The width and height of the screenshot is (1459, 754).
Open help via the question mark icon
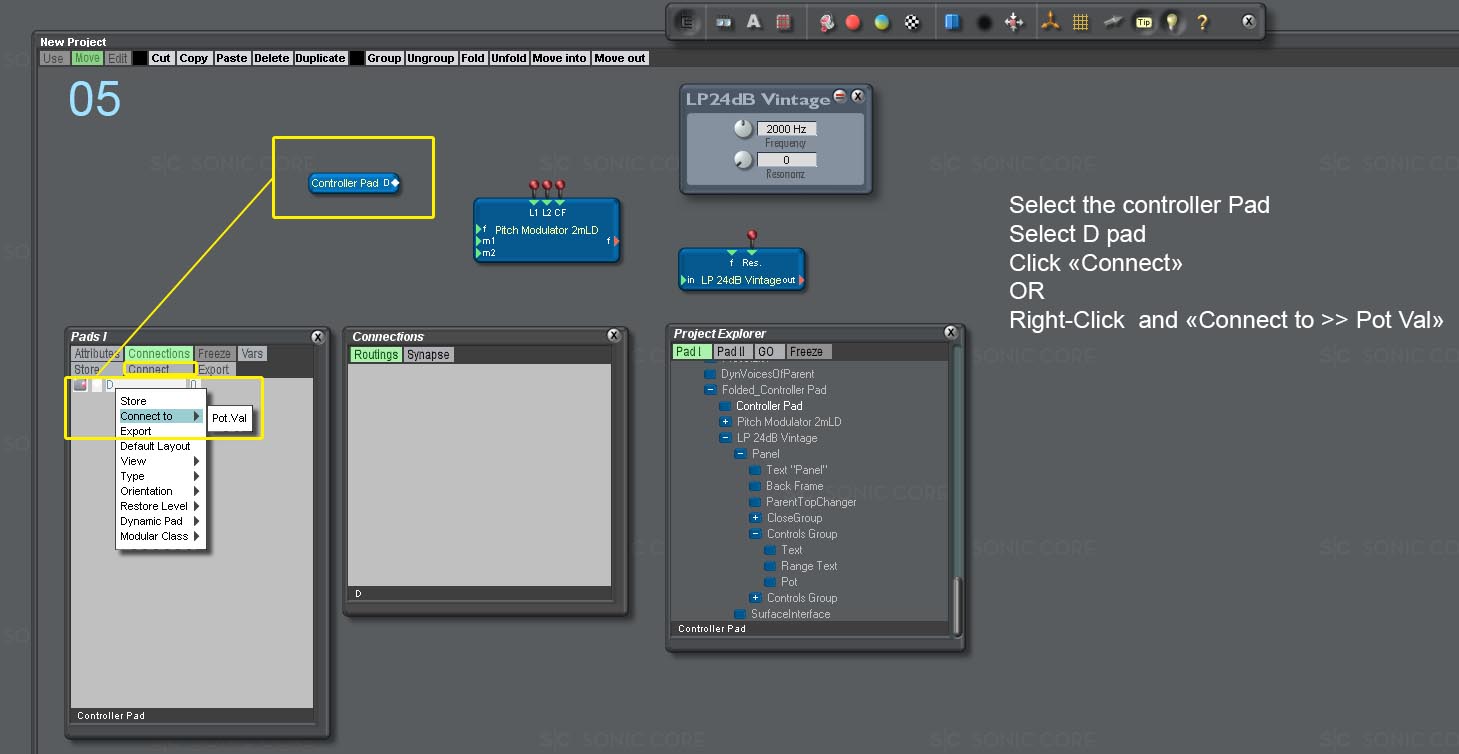pyautogui.click(x=1201, y=21)
